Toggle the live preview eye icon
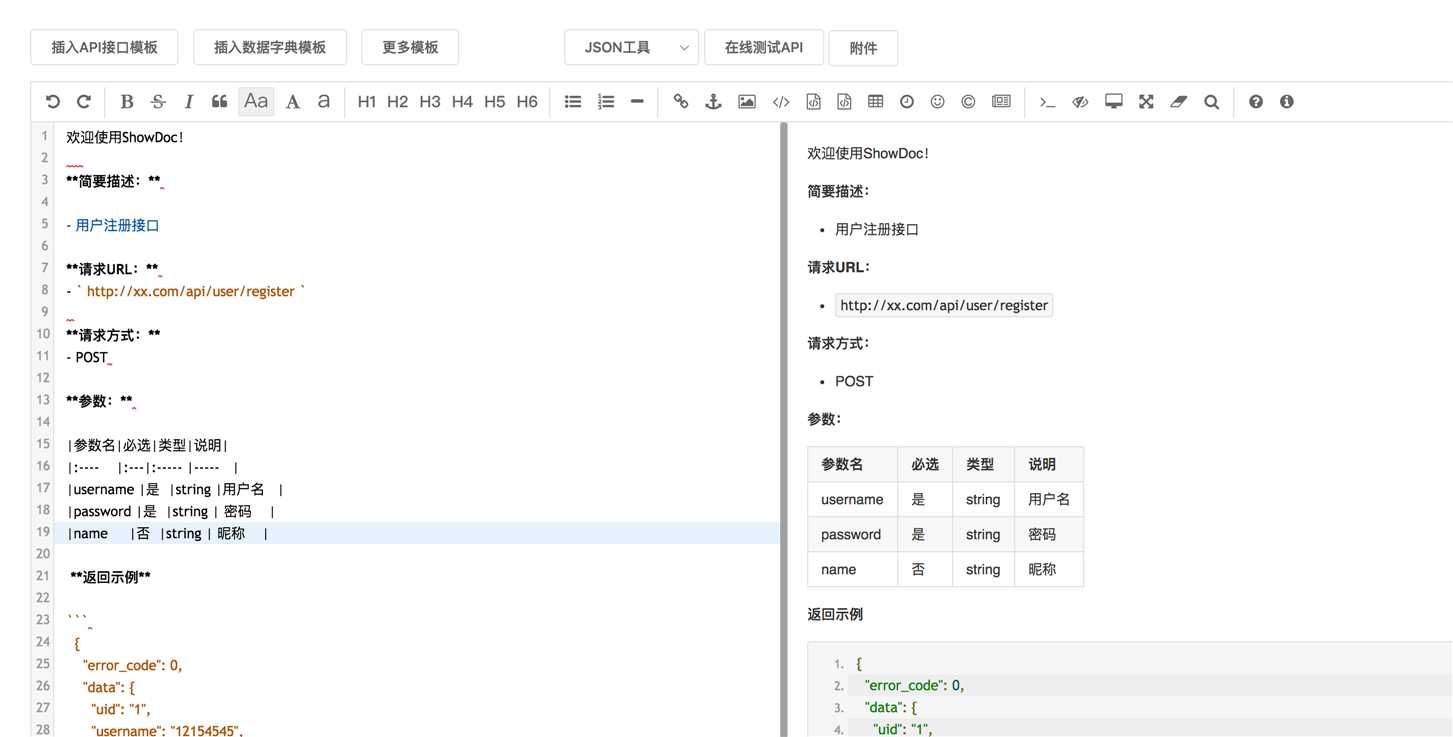 [1080, 101]
